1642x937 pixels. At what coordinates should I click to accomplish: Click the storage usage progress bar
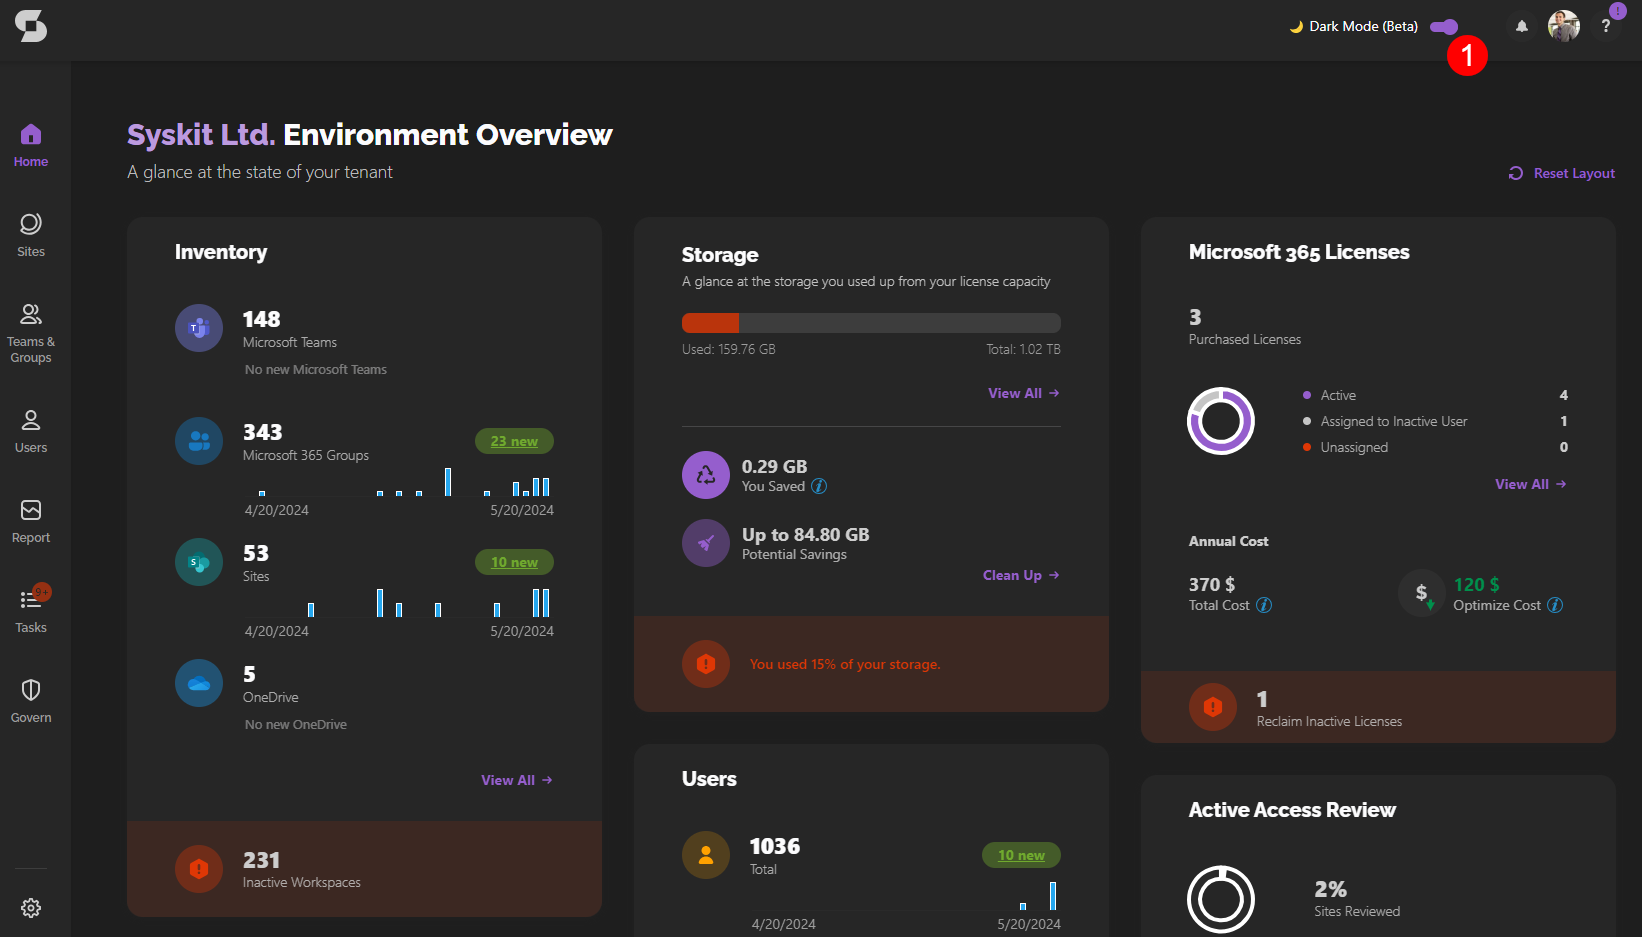[870, 322]
